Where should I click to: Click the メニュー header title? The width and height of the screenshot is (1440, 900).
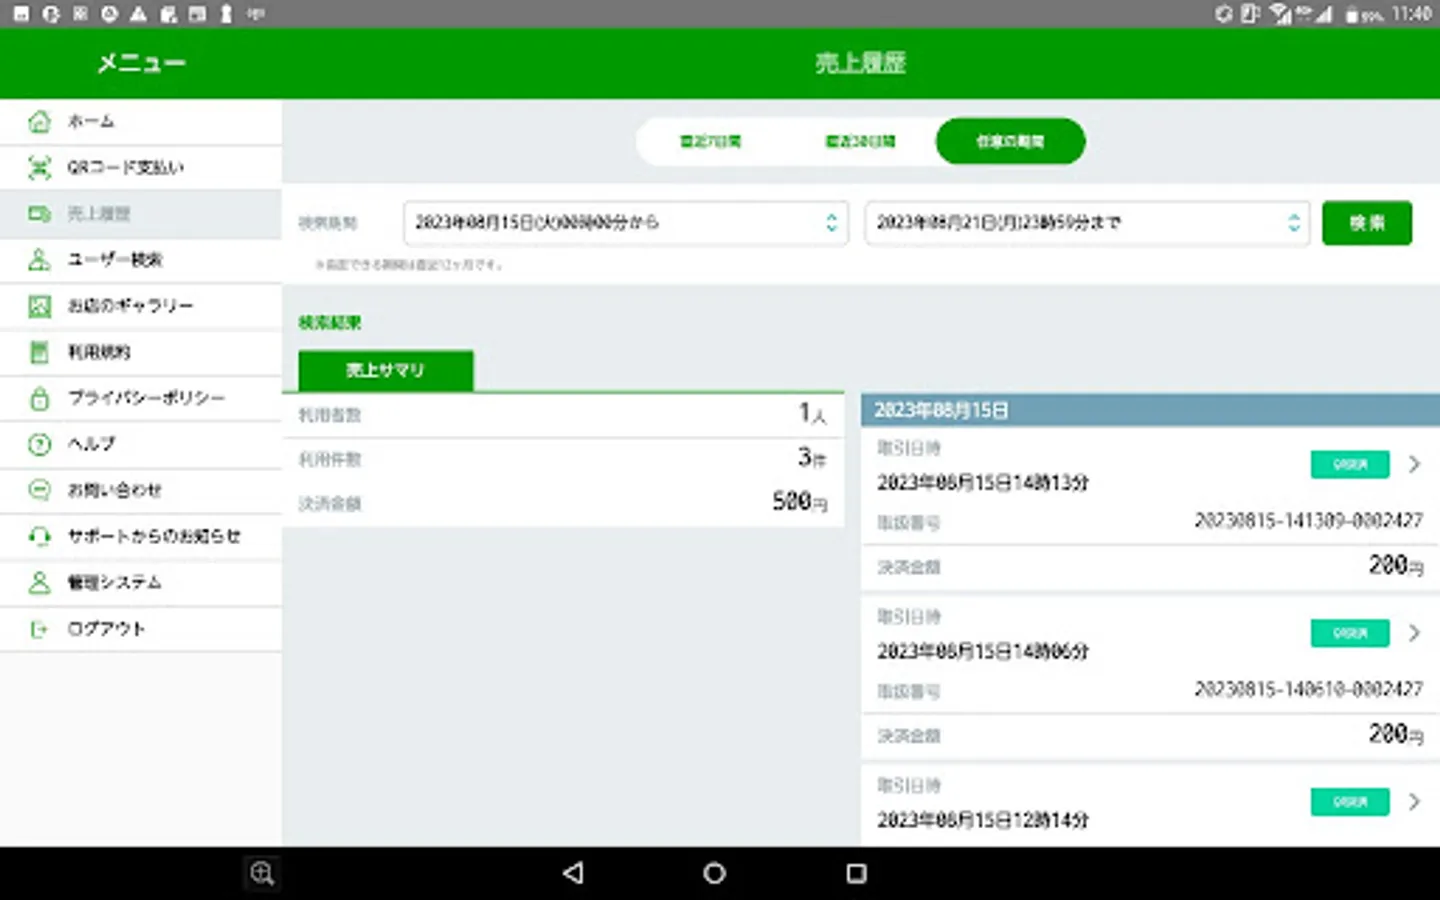pyautogui.click(x=141, y=63)
